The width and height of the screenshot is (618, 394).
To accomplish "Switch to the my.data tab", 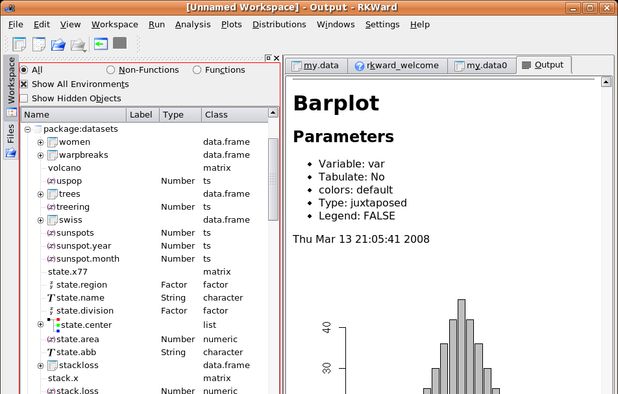I will coord(316,65).
